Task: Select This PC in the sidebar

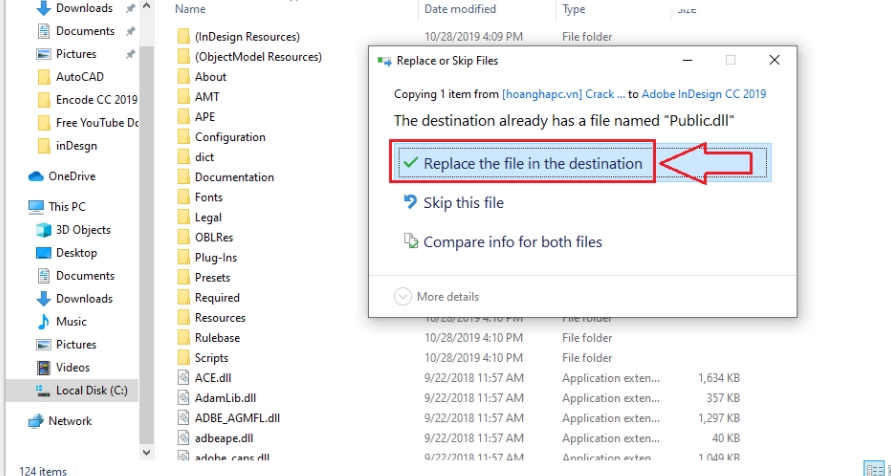Action: [66, 206]
